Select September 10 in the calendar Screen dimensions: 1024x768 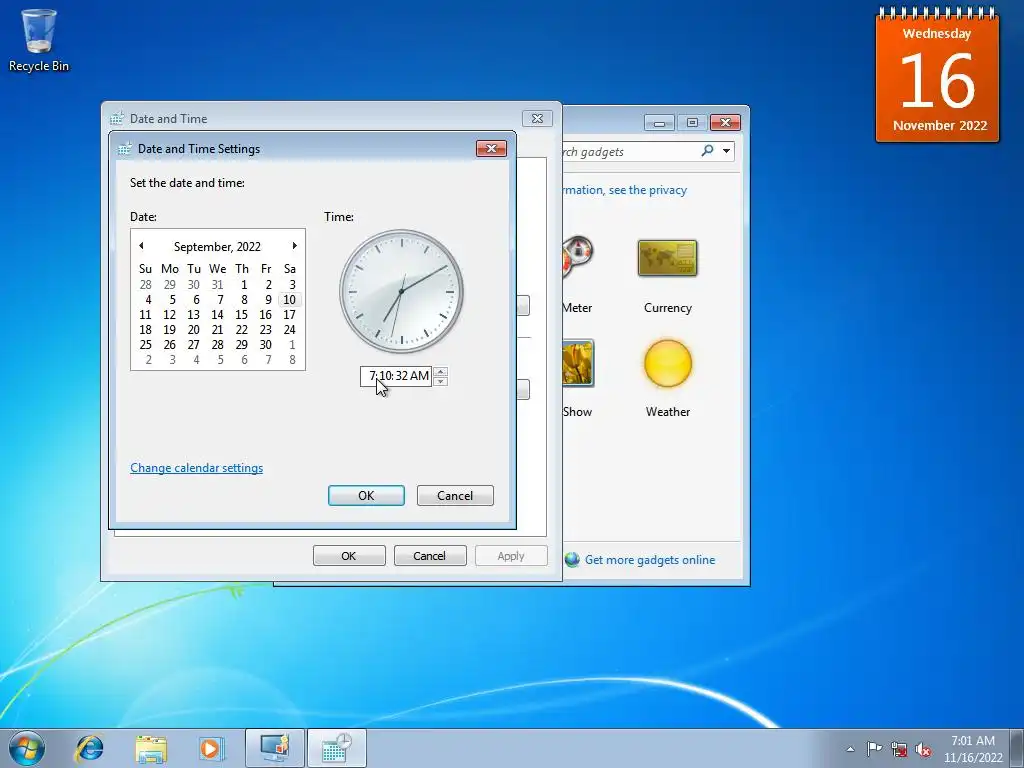[289, 300]
